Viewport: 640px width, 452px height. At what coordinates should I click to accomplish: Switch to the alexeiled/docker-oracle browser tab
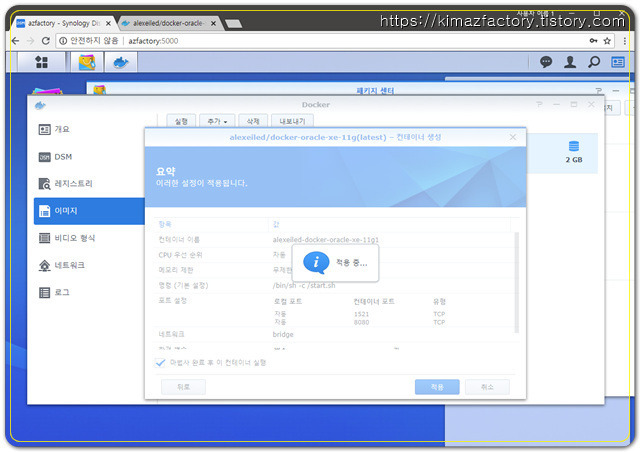(168, 23)
